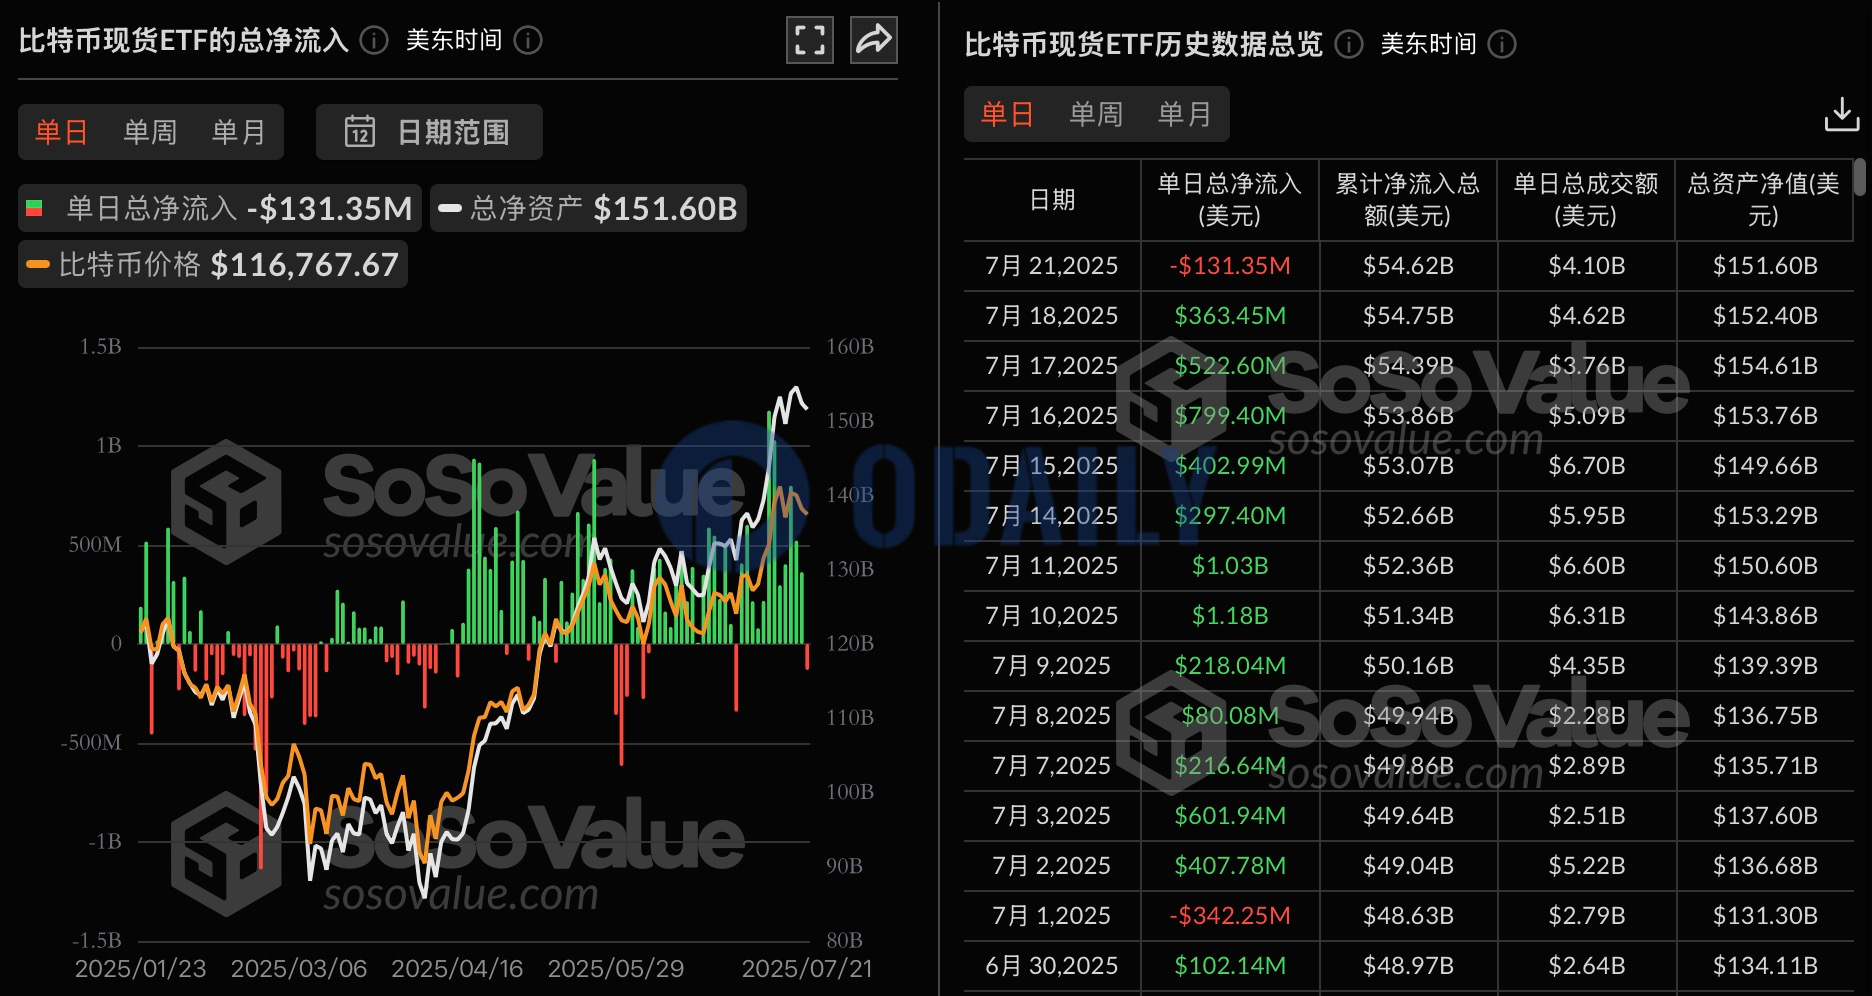Click the -$131.35M net inflow cell

[1230, 266]
